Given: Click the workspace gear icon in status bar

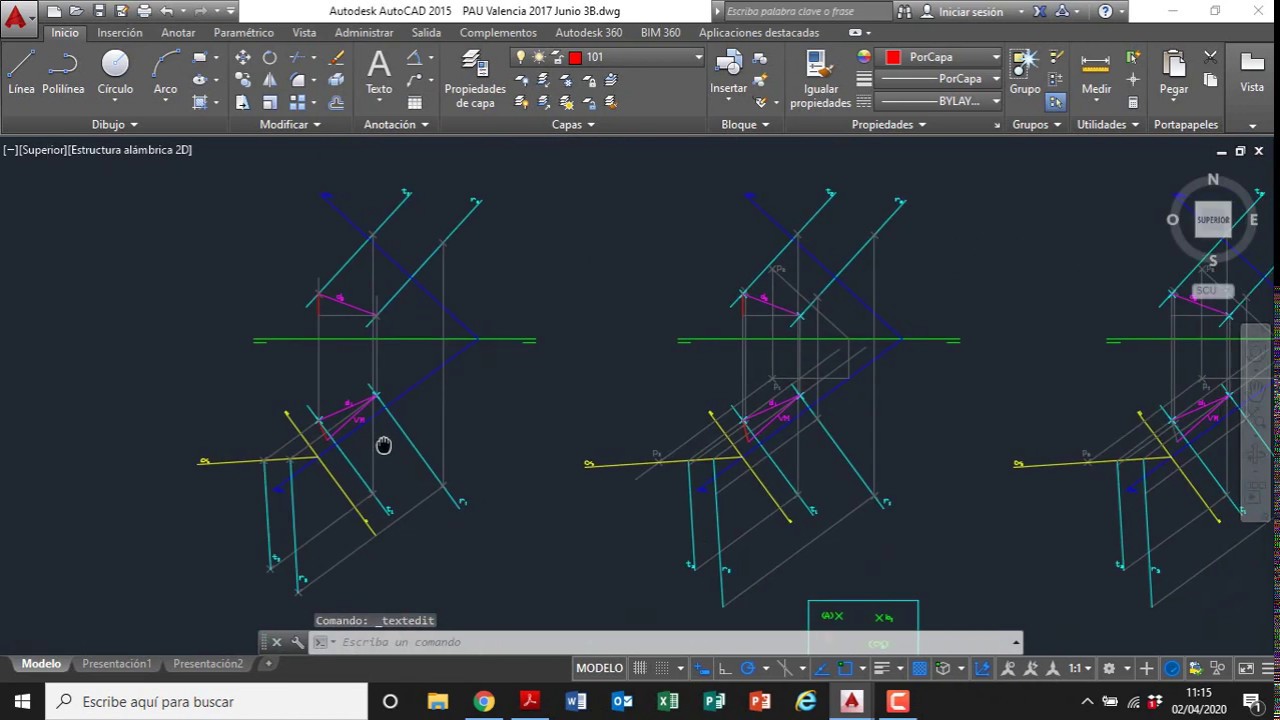Looking at the screenshot, I should coord(1109,668).
